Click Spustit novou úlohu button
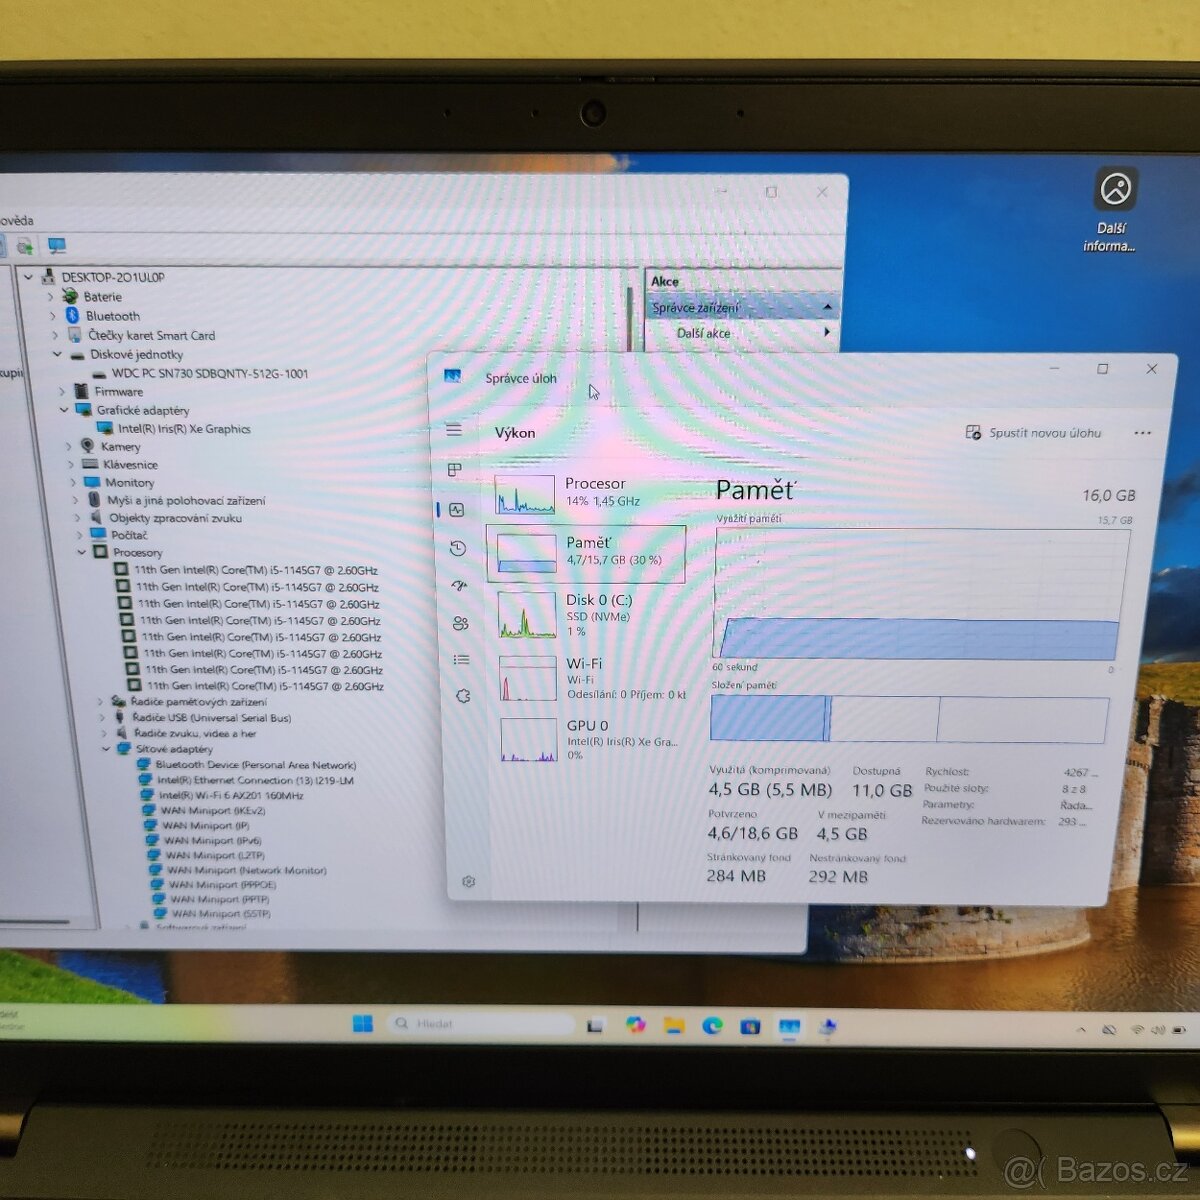1200x1200 pixels. click(1034, 433)
